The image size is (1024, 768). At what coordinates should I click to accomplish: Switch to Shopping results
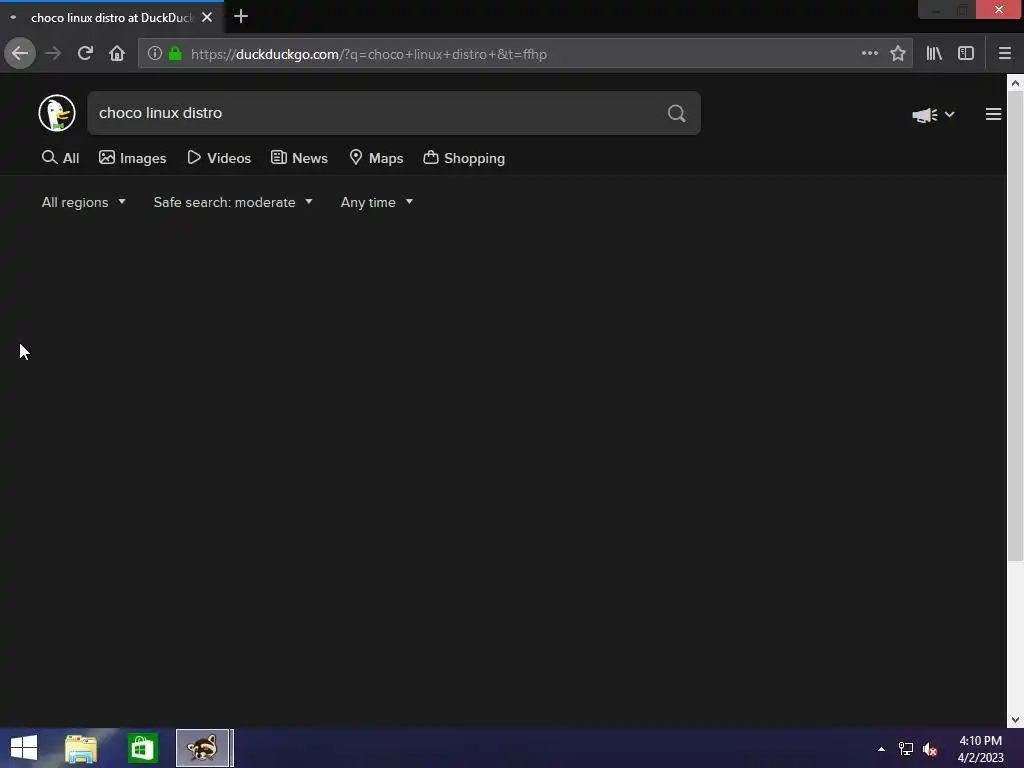click(x=464, y=158)
